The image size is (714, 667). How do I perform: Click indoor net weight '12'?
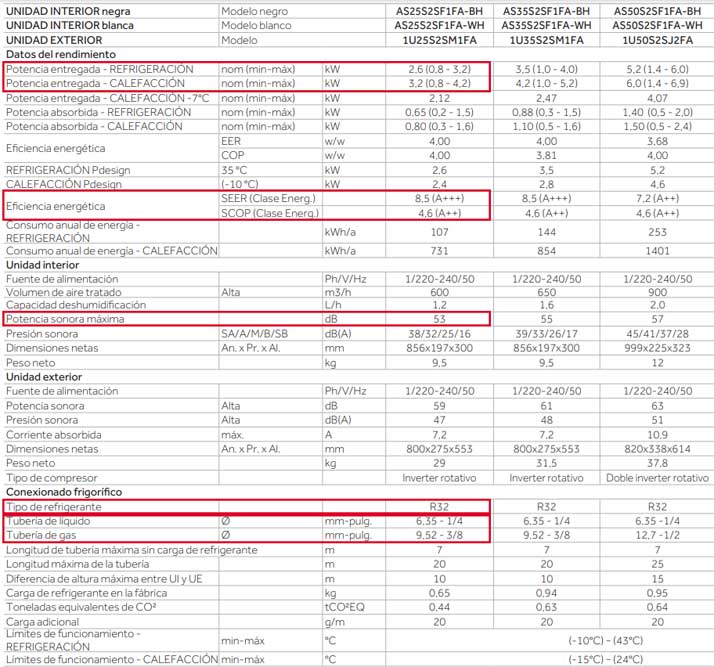click(657, 363)
